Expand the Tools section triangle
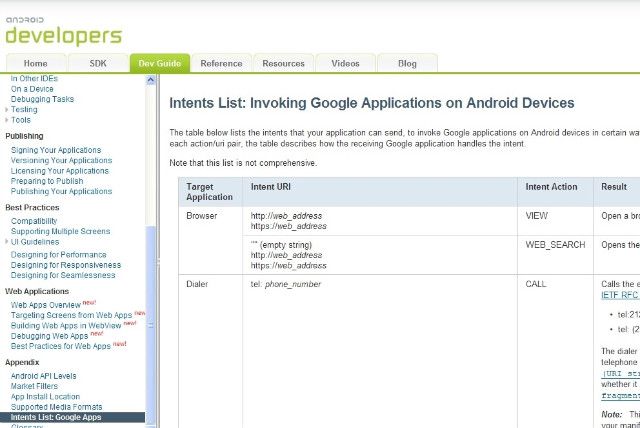Image resolution: width=640 pixels, height=428 pixels. coord(7,120)
